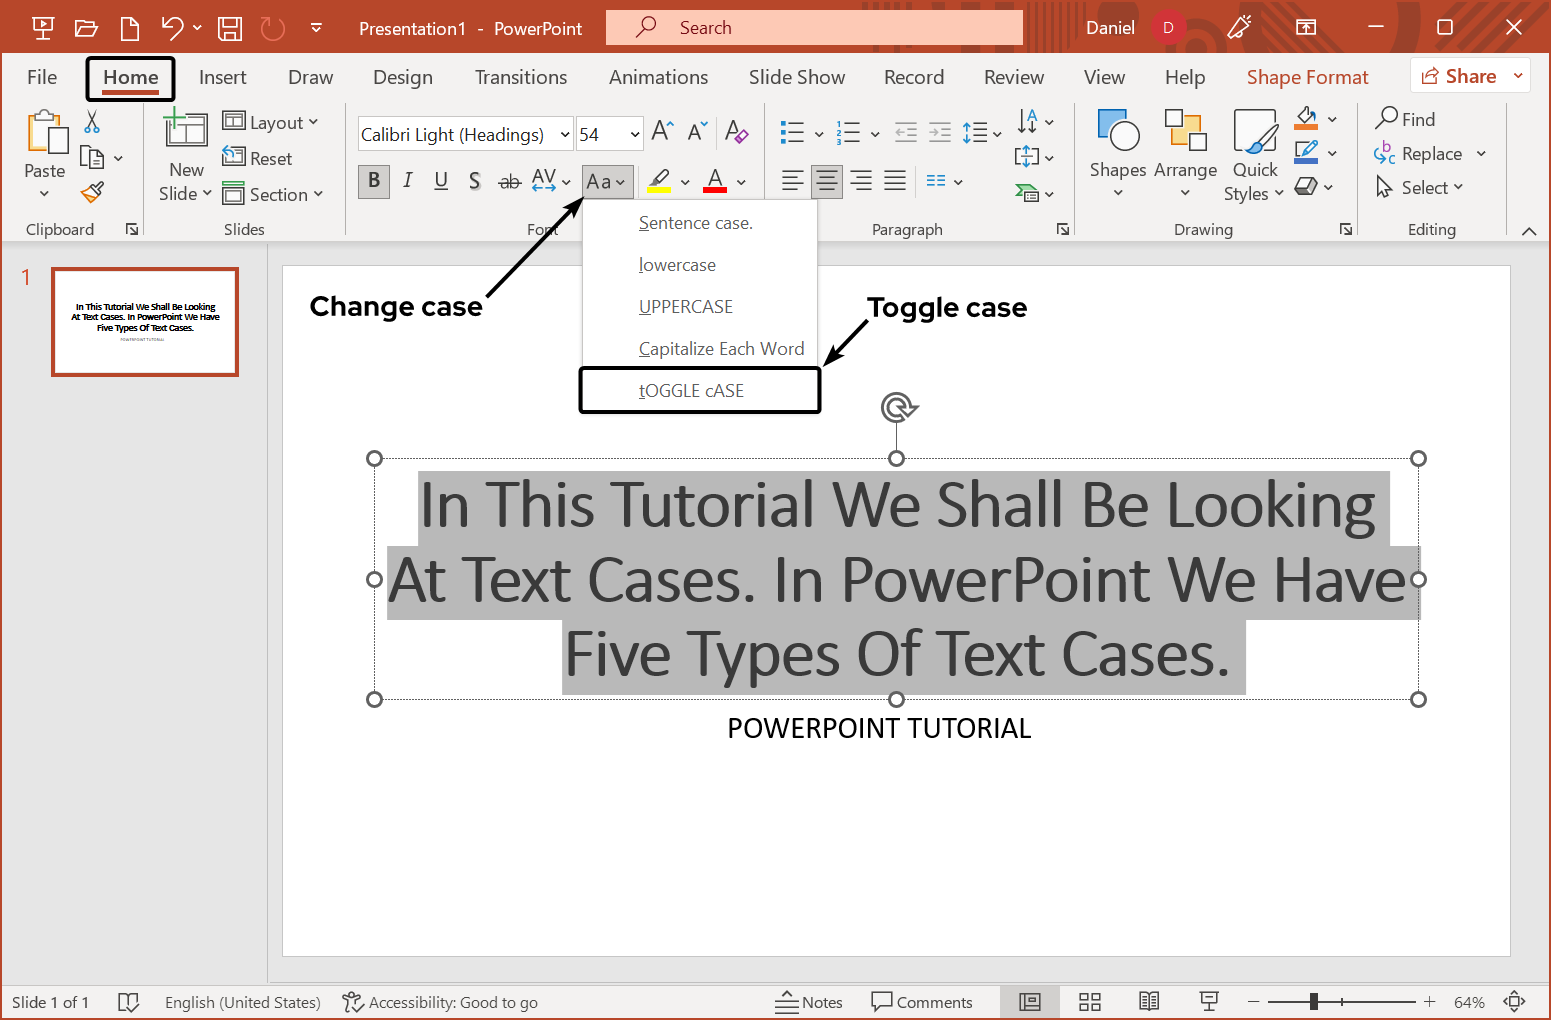The image size is (1551, 1020).
Task: Click the Cut scissors icon
Action: [92, 122]
